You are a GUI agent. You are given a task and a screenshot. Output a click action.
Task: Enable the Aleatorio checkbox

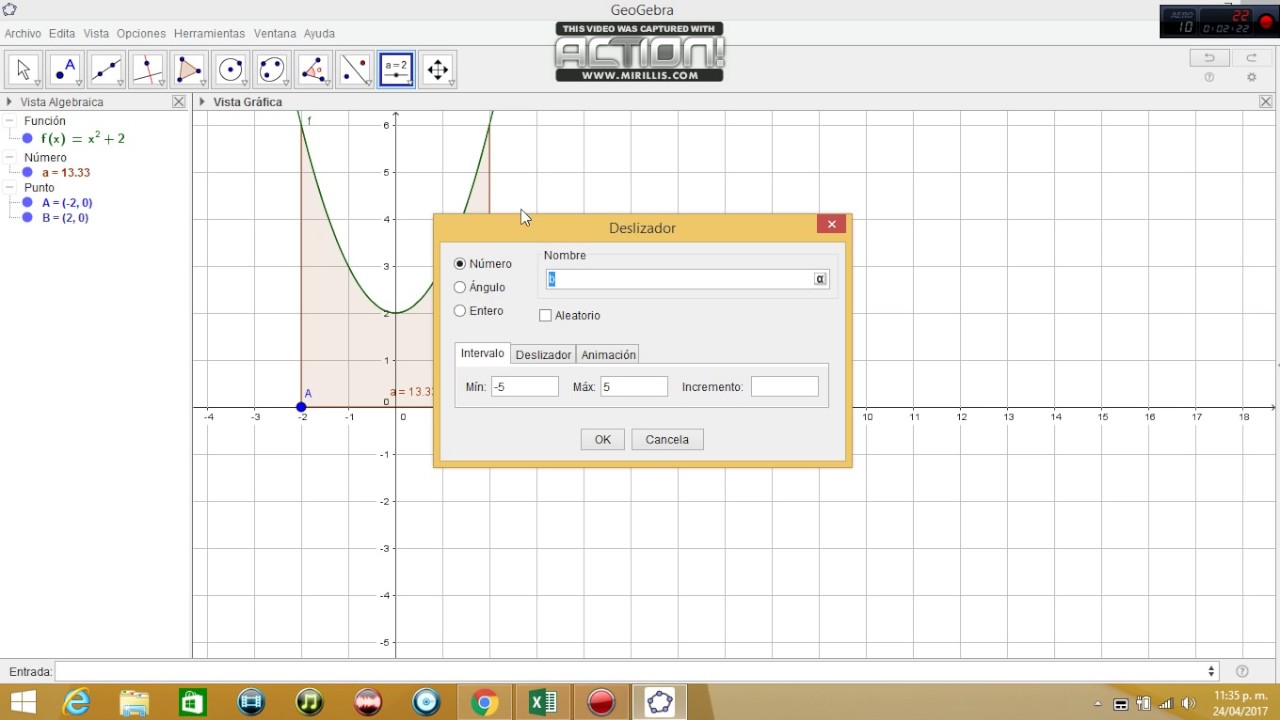click(x=545, y=315)
